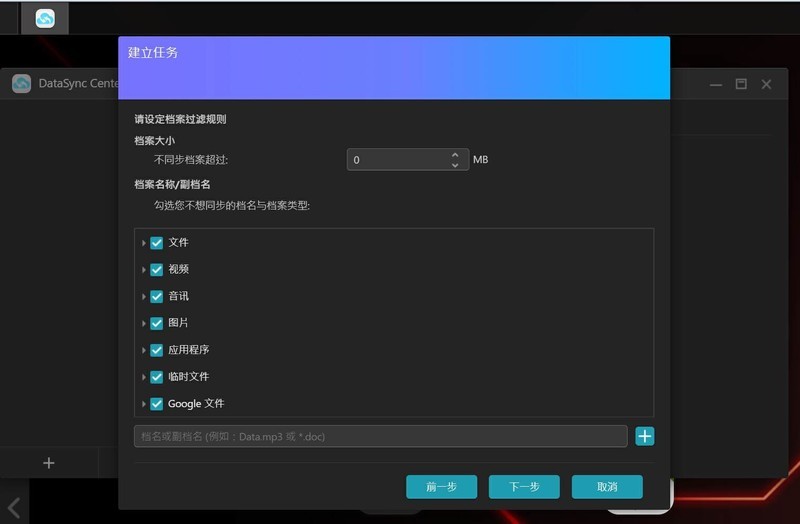This screenshot has width=800, height=524.
Task: Uncheck the Google 文件 checkbox
Action: click(x=157, y=404)
